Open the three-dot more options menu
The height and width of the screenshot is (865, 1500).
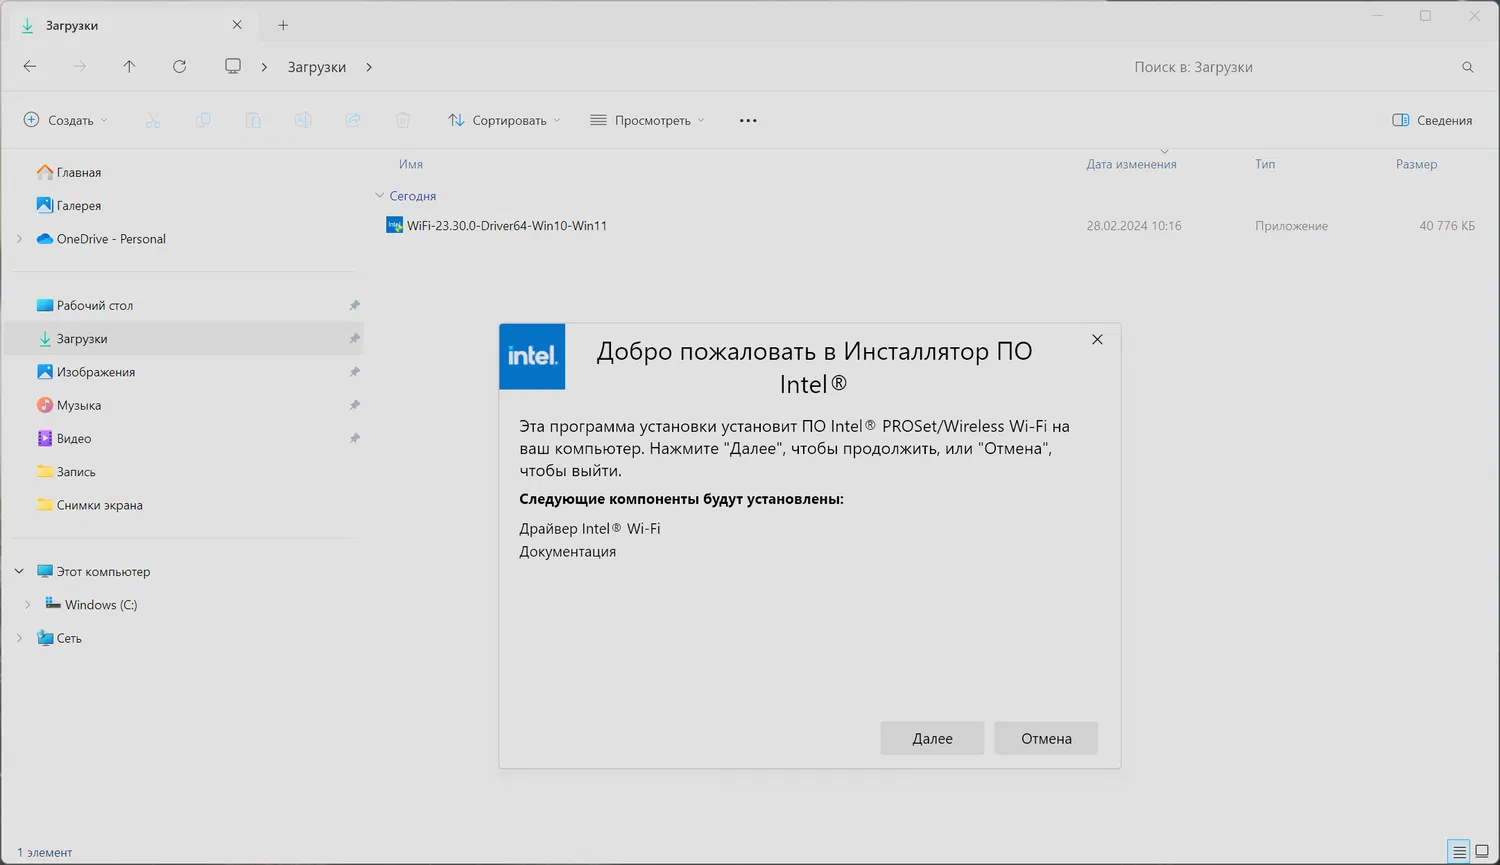pos(748,120)
